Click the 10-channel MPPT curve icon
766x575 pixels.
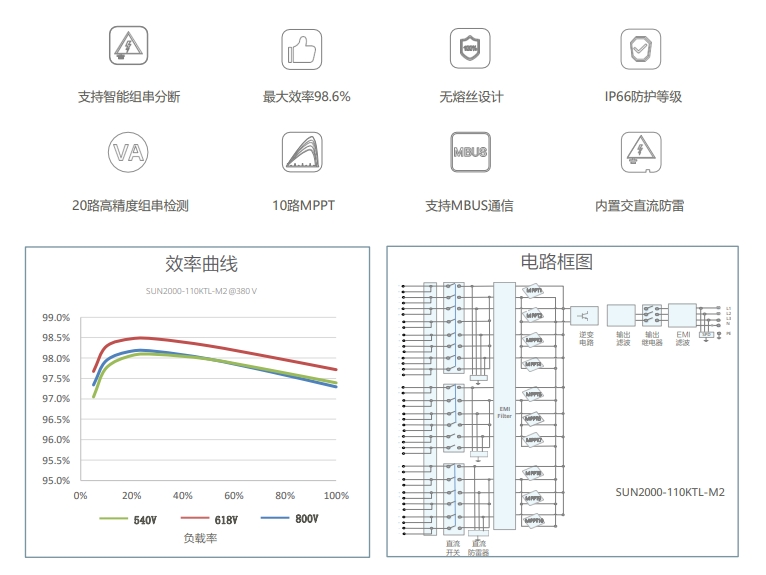click(302, 153)
